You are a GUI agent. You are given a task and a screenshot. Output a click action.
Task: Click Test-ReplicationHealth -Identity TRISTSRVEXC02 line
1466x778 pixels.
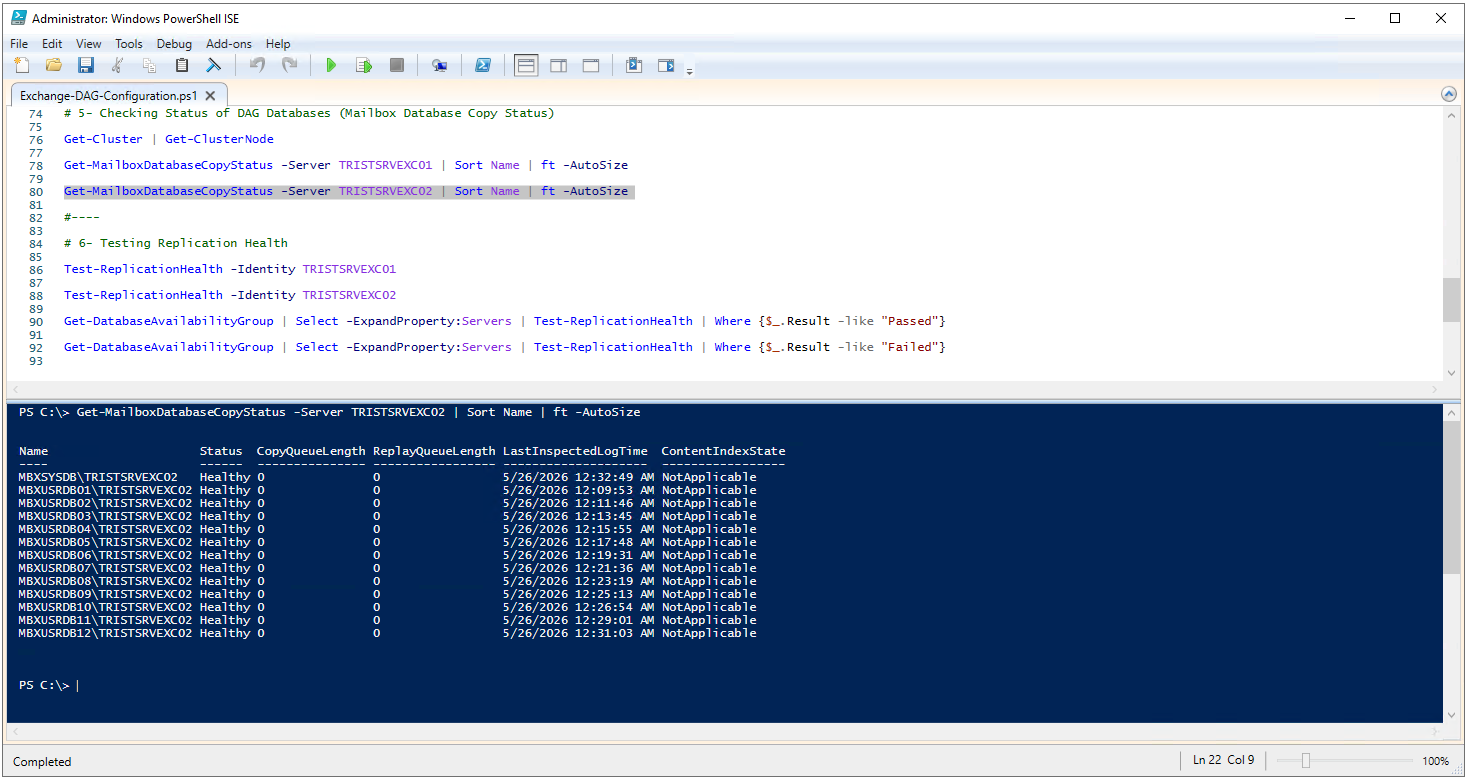coord(230,295)
